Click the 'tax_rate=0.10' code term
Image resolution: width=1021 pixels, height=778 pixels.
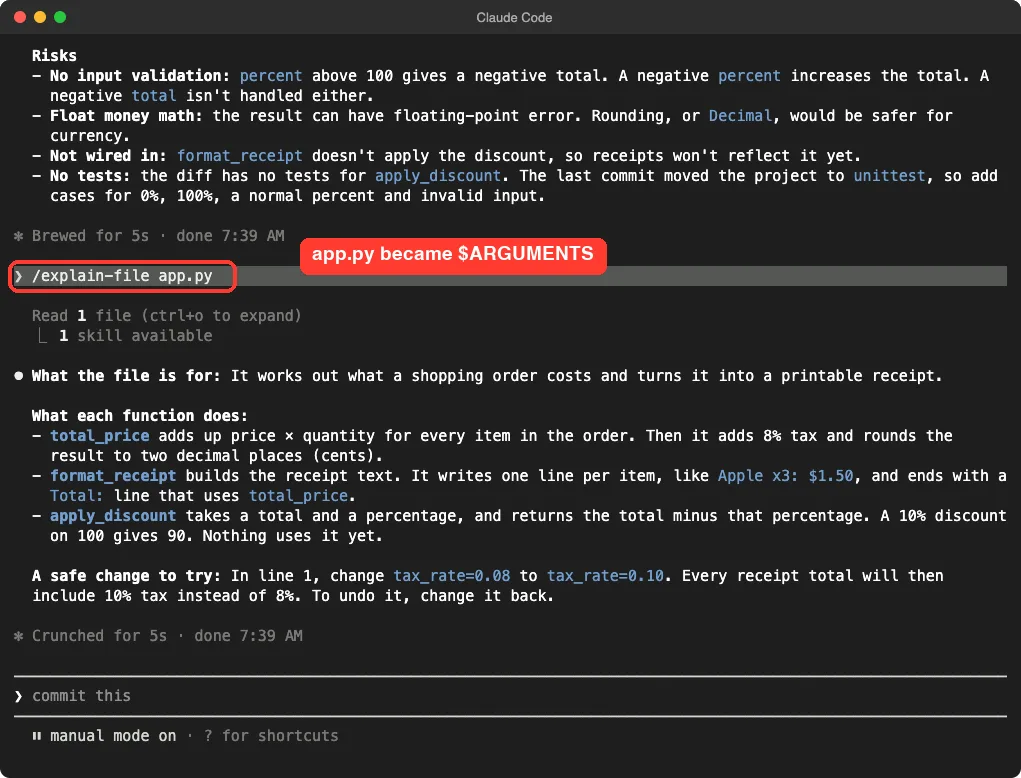click(x=605, y=576)
